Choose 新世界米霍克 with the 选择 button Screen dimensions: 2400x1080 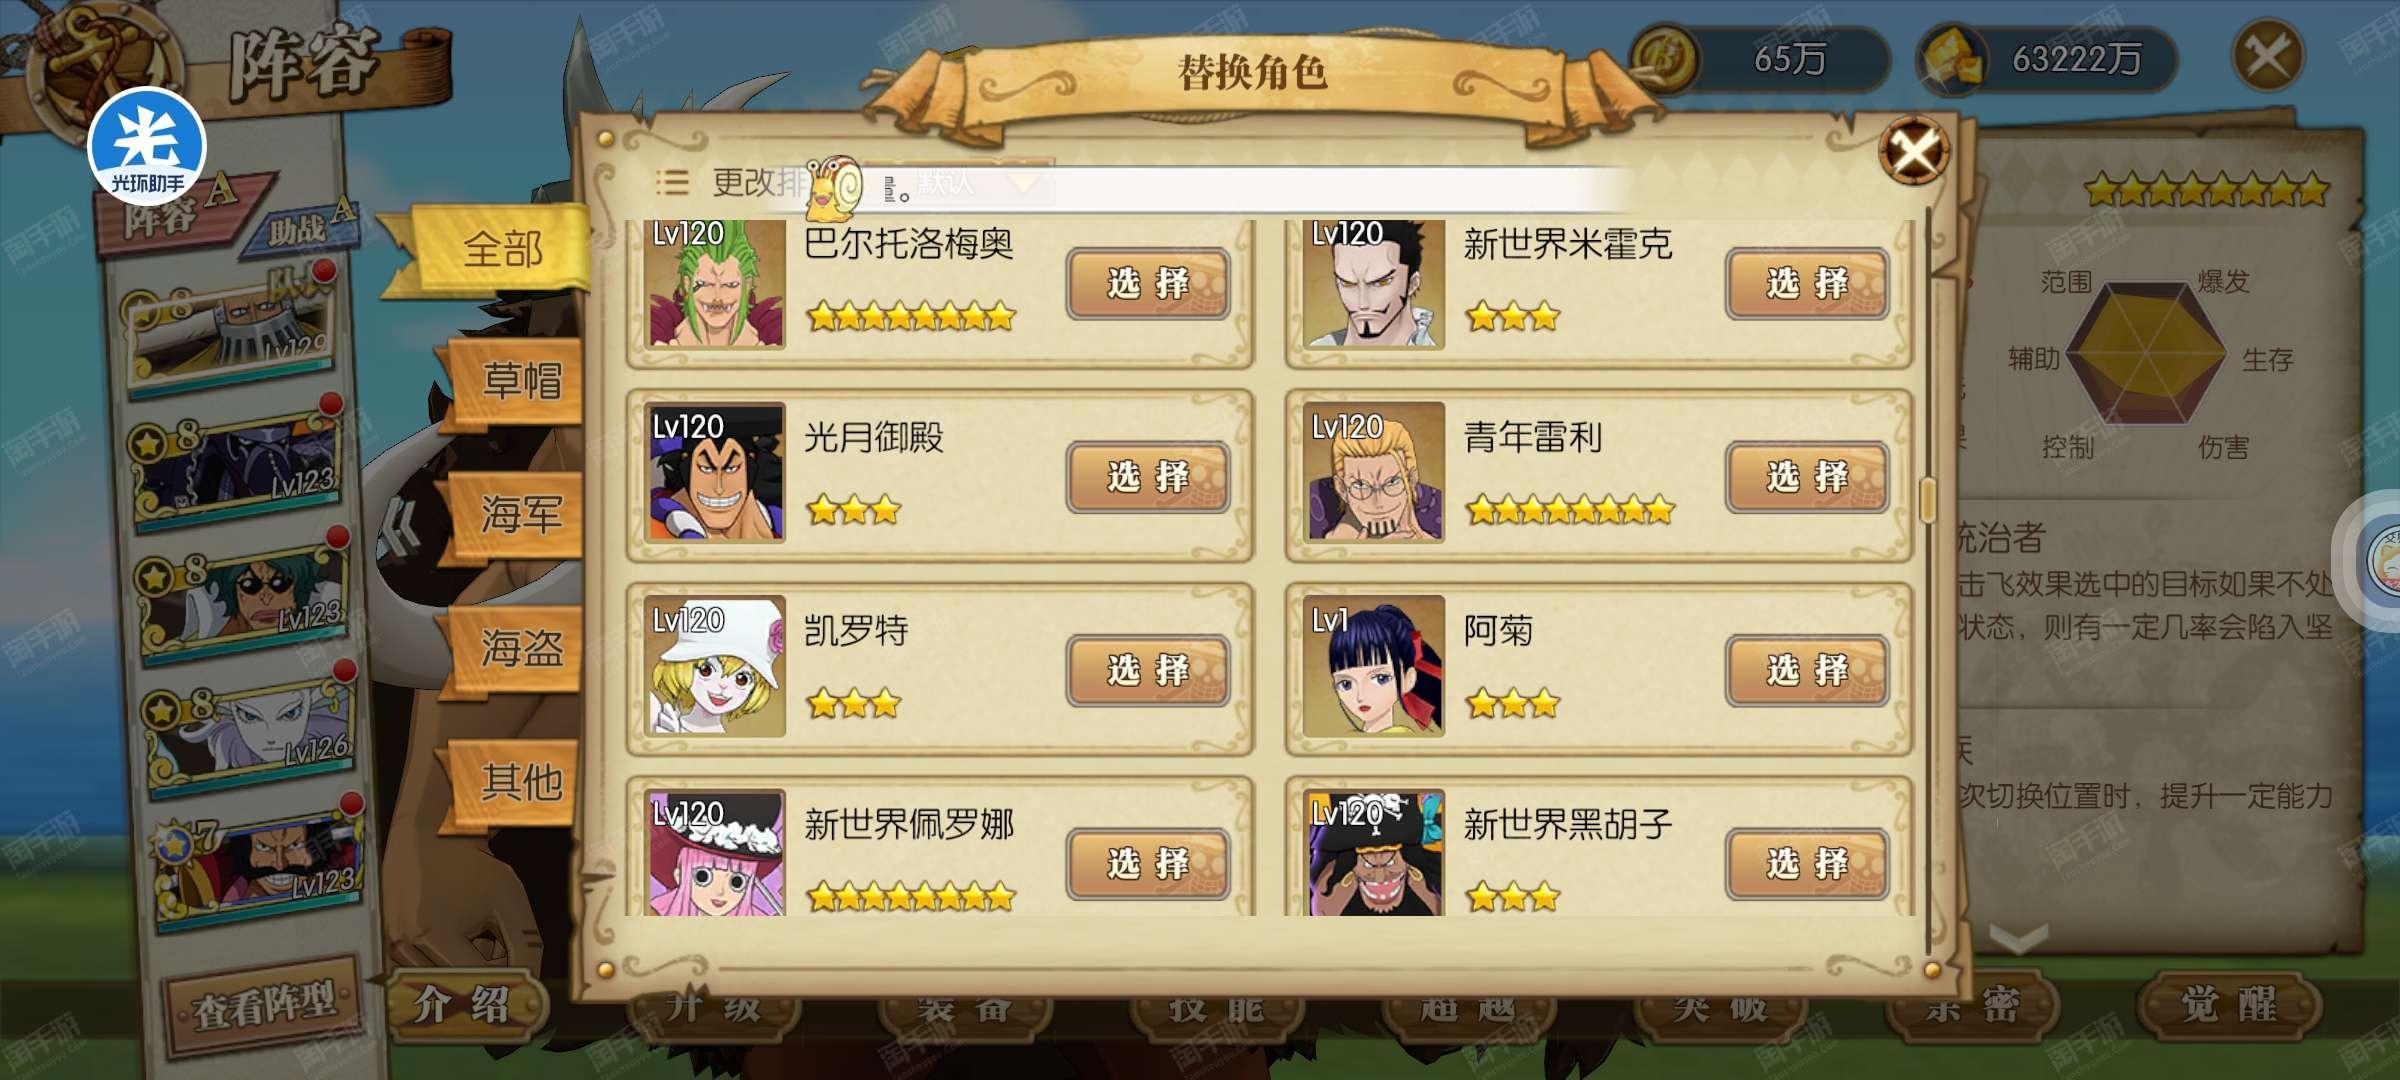click(x=1806, y=284)
